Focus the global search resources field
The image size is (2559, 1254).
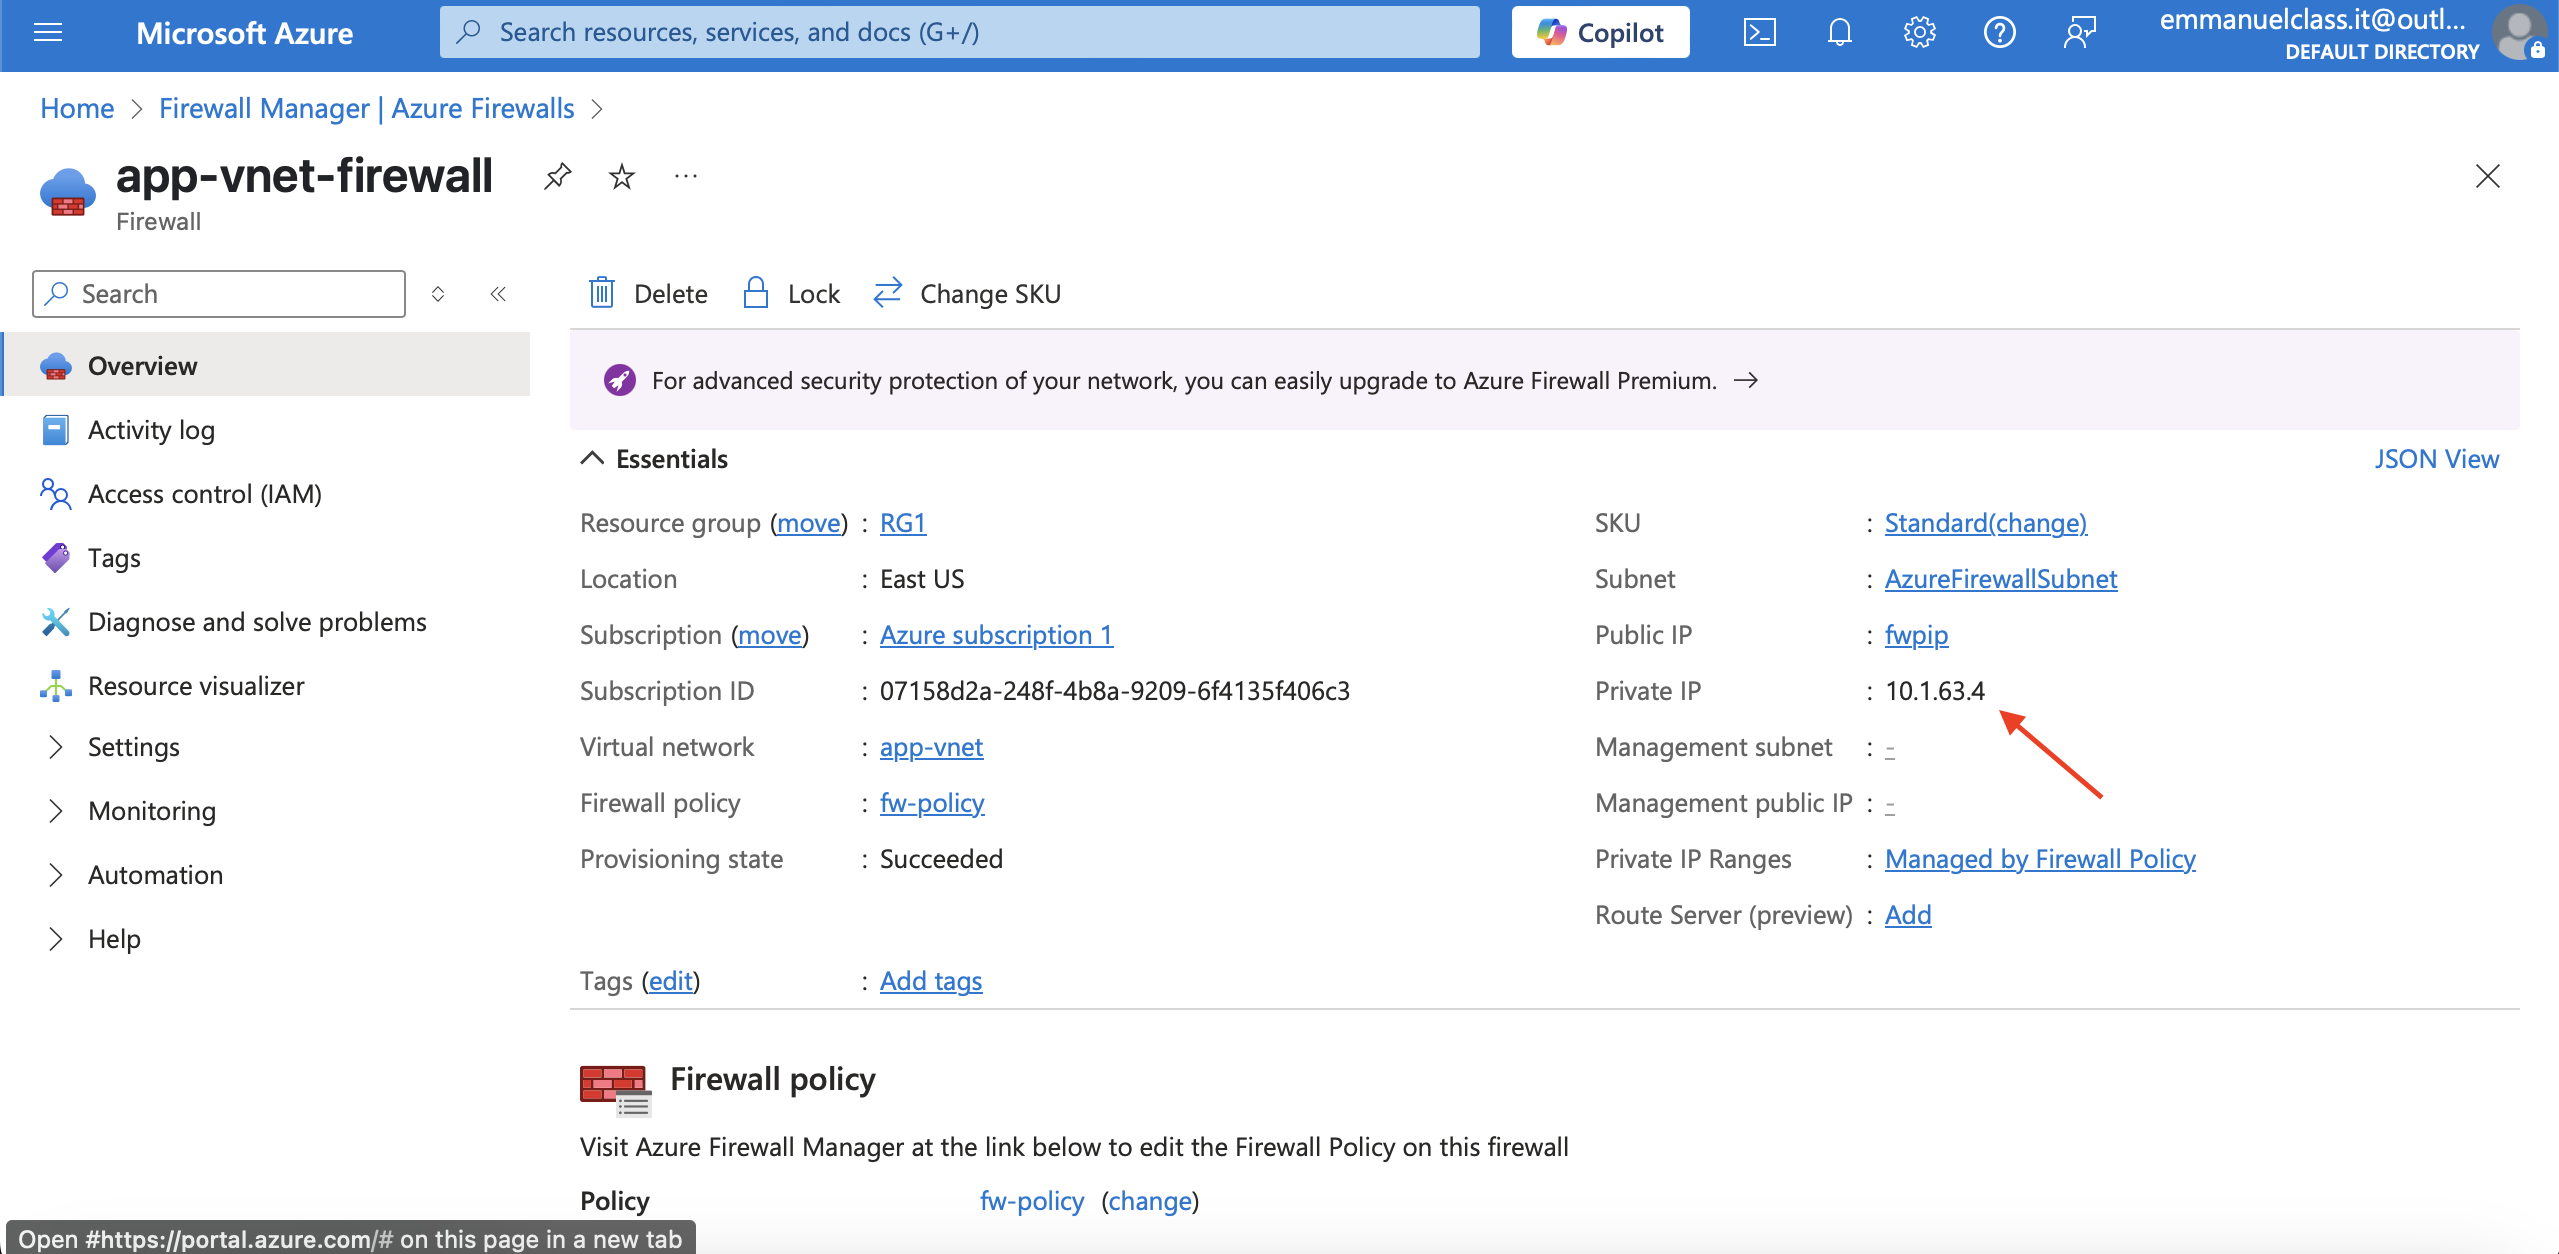[x=959, y=32]
